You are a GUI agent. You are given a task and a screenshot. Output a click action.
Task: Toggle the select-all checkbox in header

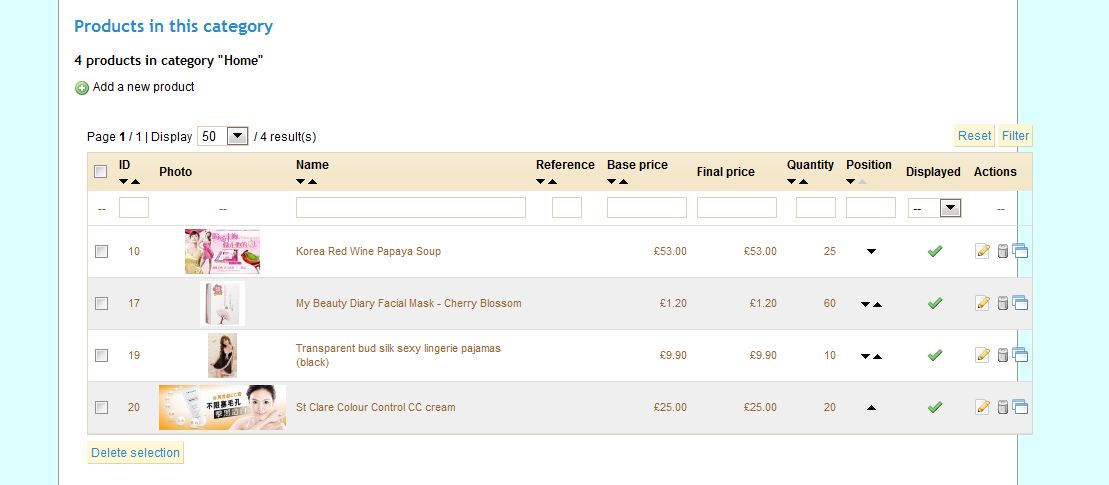101,171
